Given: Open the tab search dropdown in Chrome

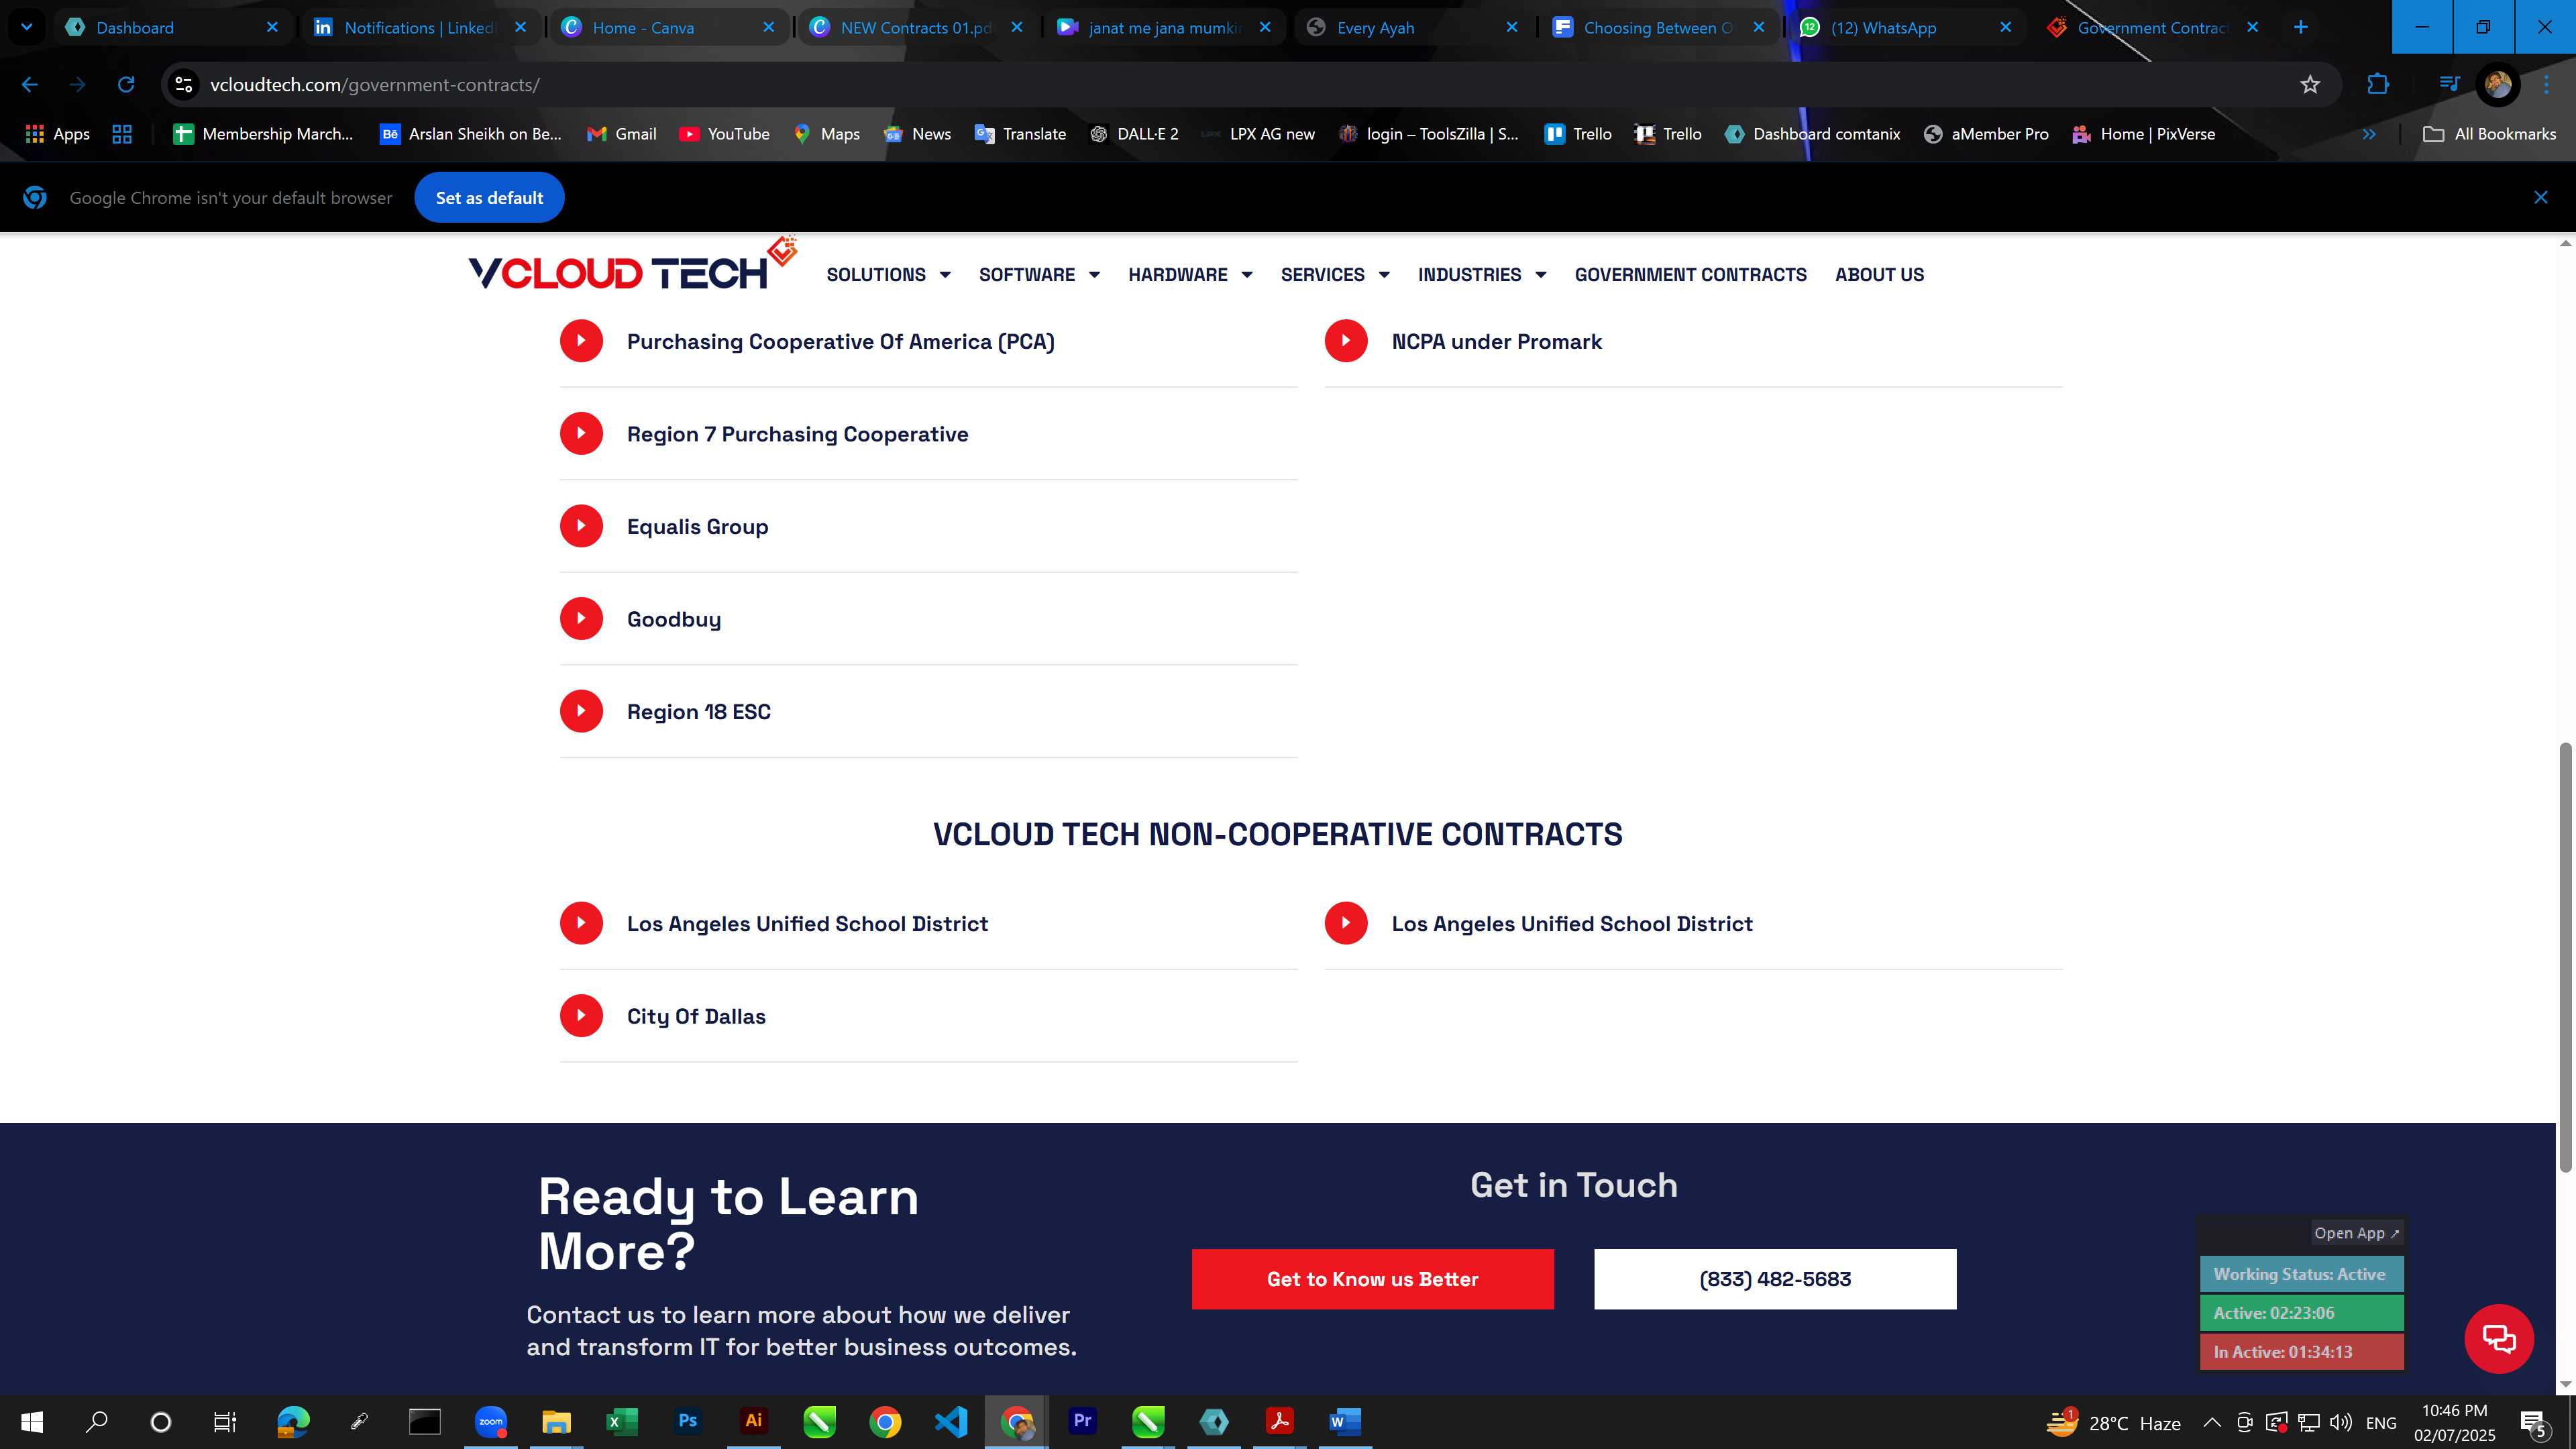Looking at the screenshot, I should [x=27, y=27].
